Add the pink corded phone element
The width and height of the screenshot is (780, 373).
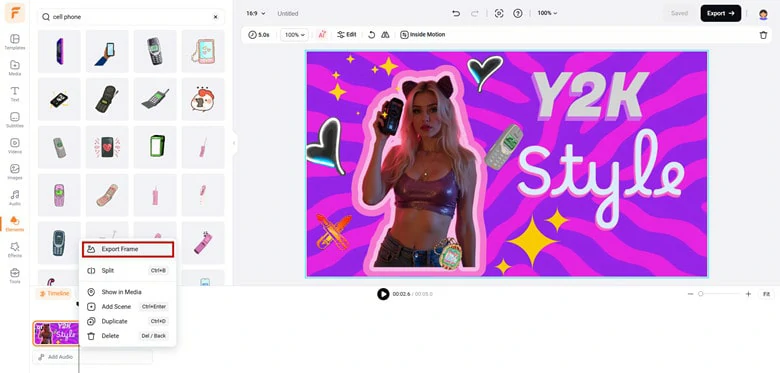203,51
